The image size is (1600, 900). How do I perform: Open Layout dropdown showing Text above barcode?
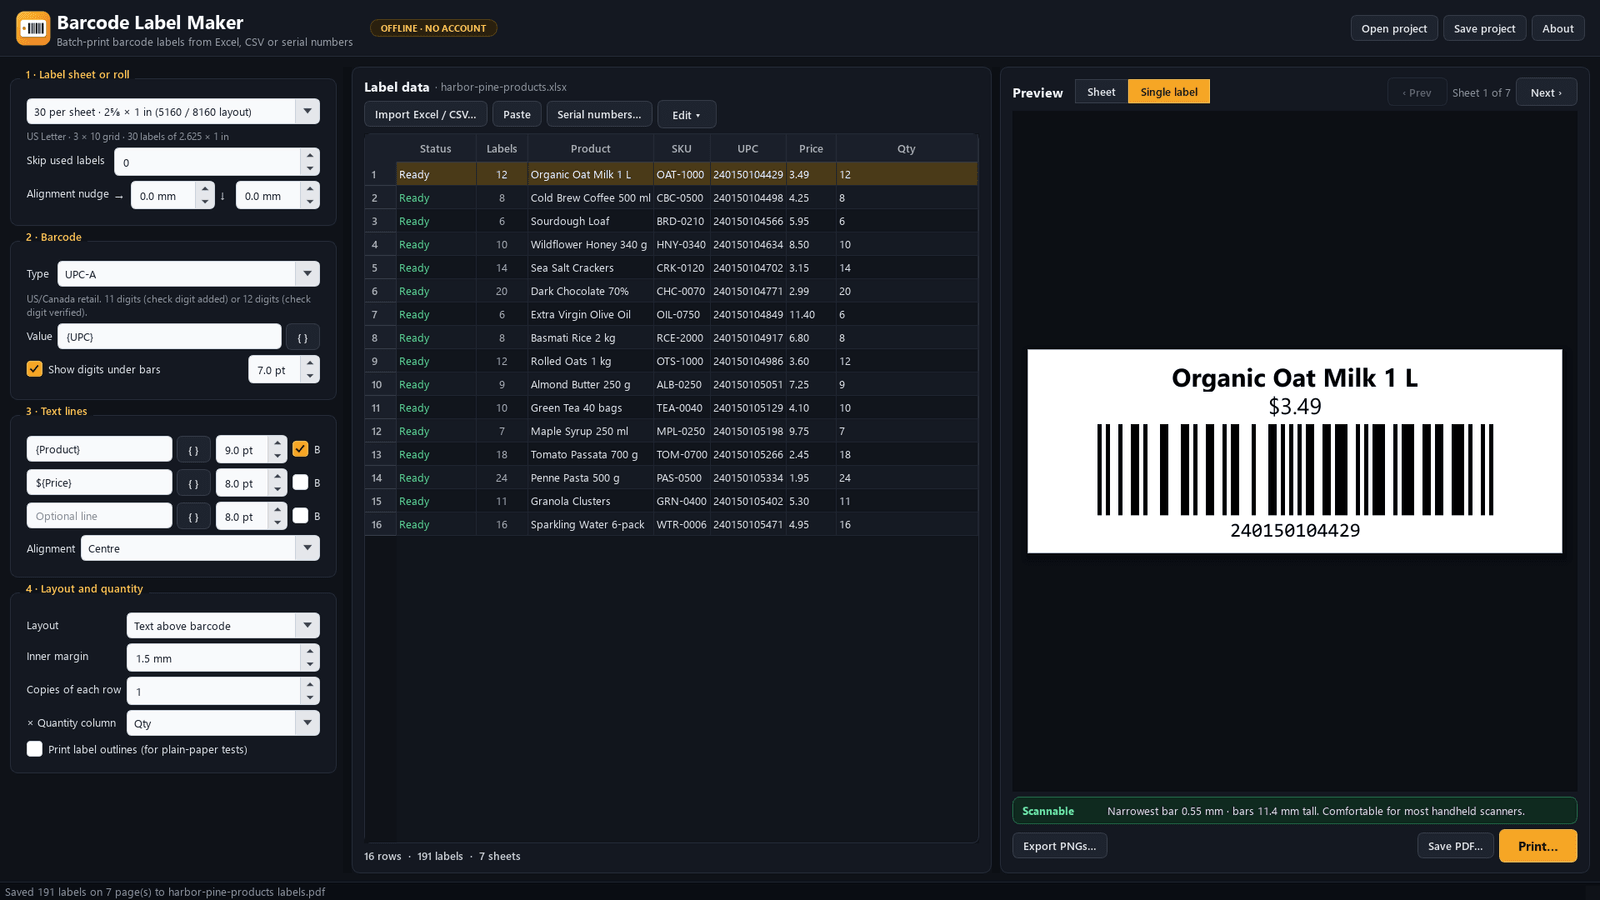(223, 625)
